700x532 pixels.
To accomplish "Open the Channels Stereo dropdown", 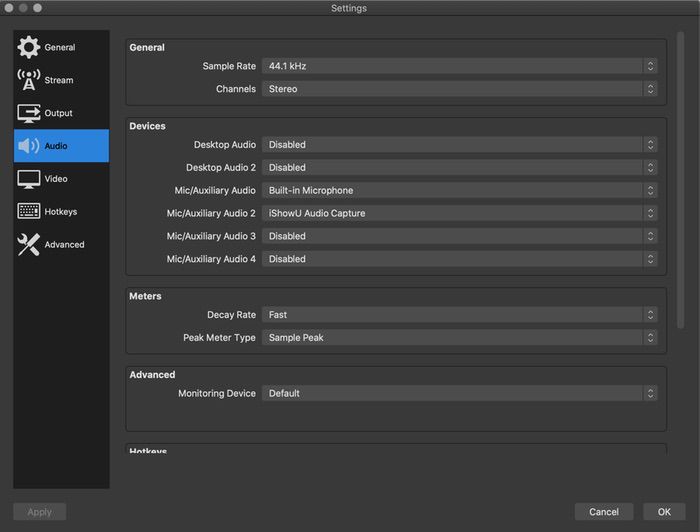I will [459, 89].
